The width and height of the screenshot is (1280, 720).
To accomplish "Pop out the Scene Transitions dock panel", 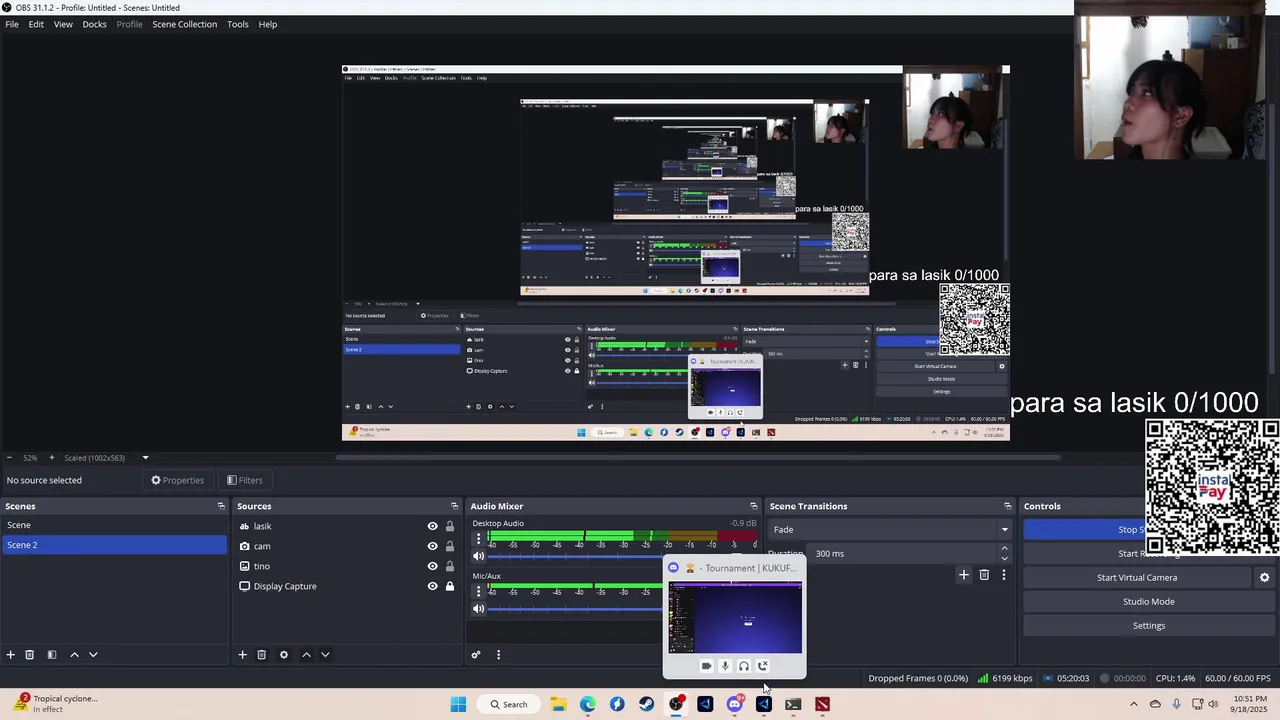I will click(x=1007, y=506).
